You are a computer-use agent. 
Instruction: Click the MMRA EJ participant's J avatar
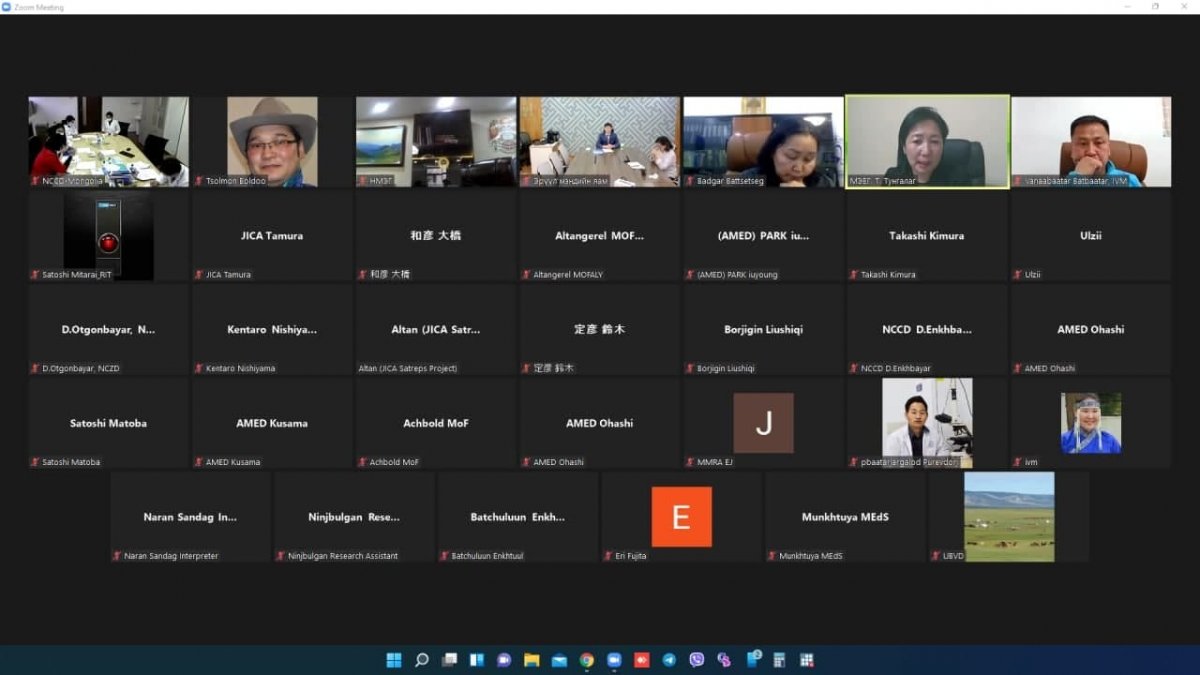(763, 423)
